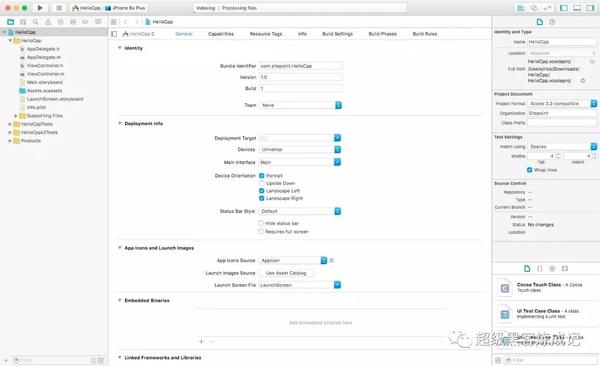600x366 pixels.
Task: Open the Find navigator search icon
Action: [x=36, y=22]
